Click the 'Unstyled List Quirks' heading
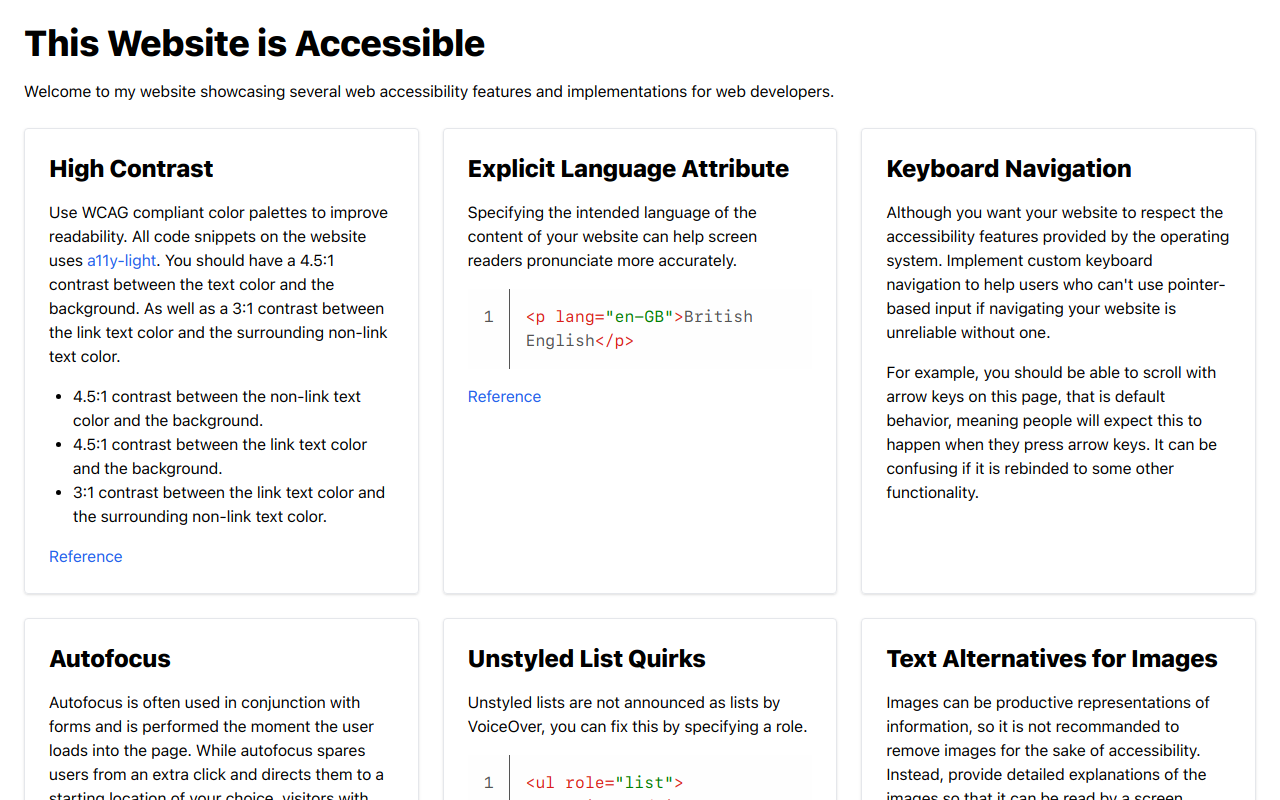 coord(587,659)
